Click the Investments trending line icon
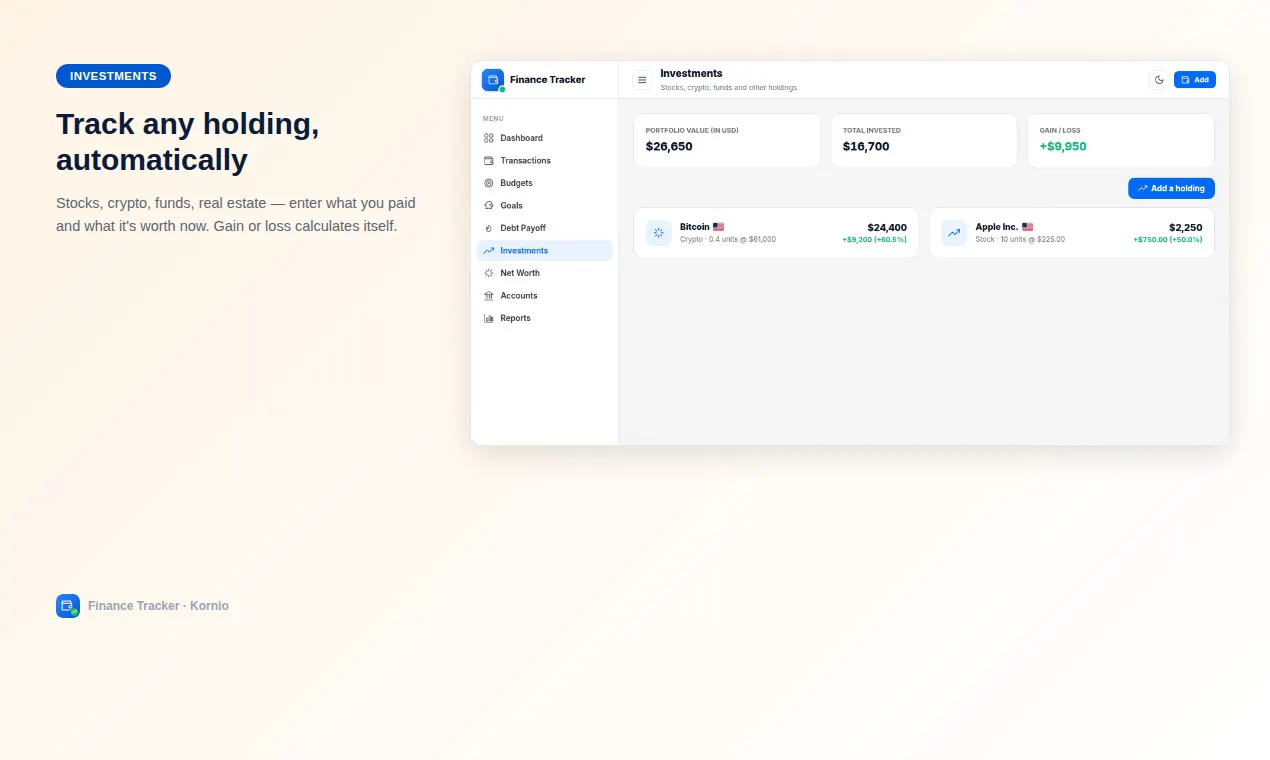Screen dimensions: 1270x760 [489, 250]
